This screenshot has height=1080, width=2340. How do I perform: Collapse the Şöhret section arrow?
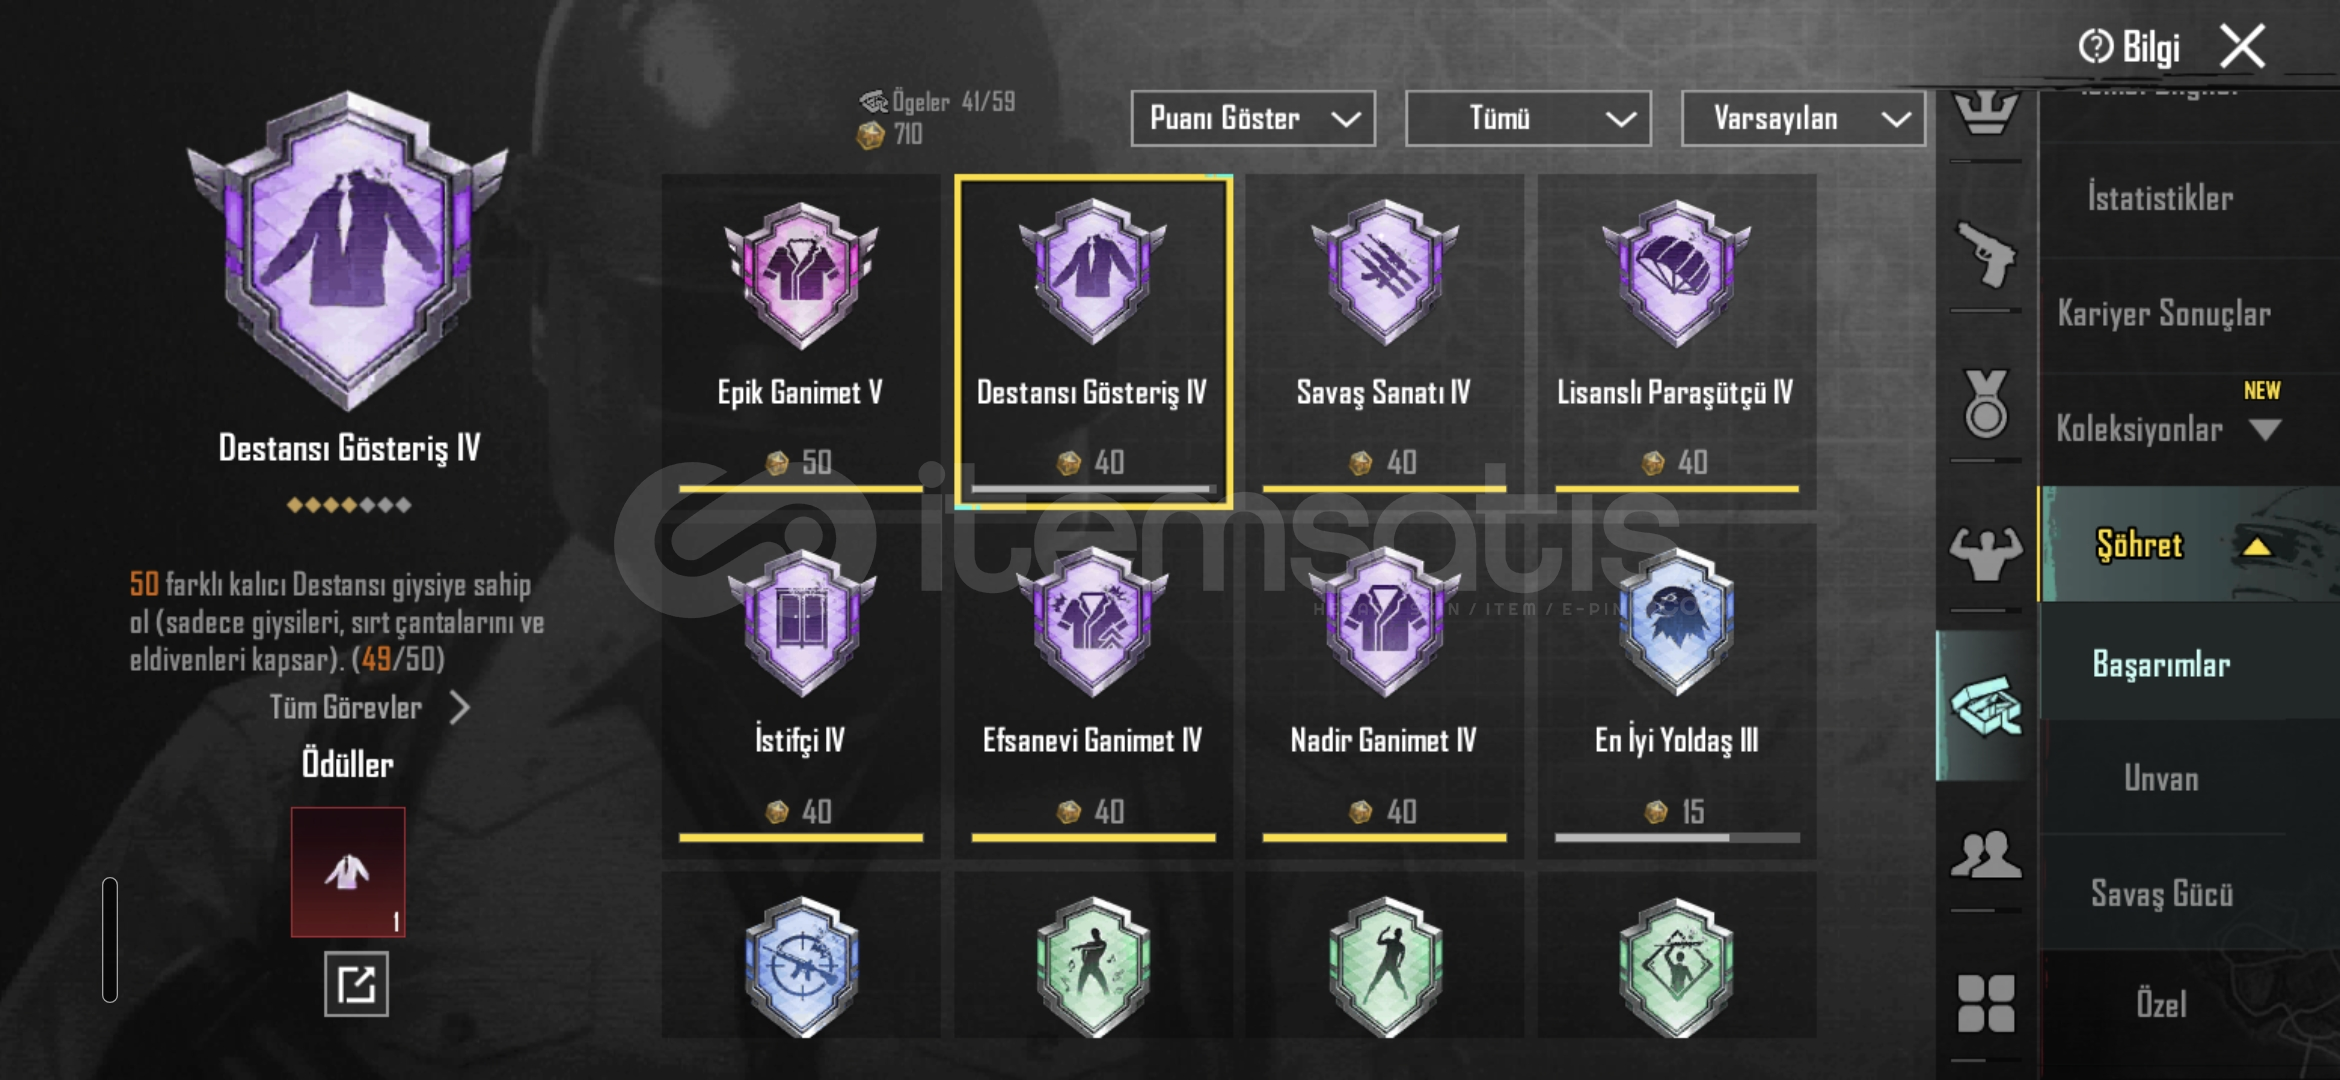pyautogui.click(x=2257, y=546)
